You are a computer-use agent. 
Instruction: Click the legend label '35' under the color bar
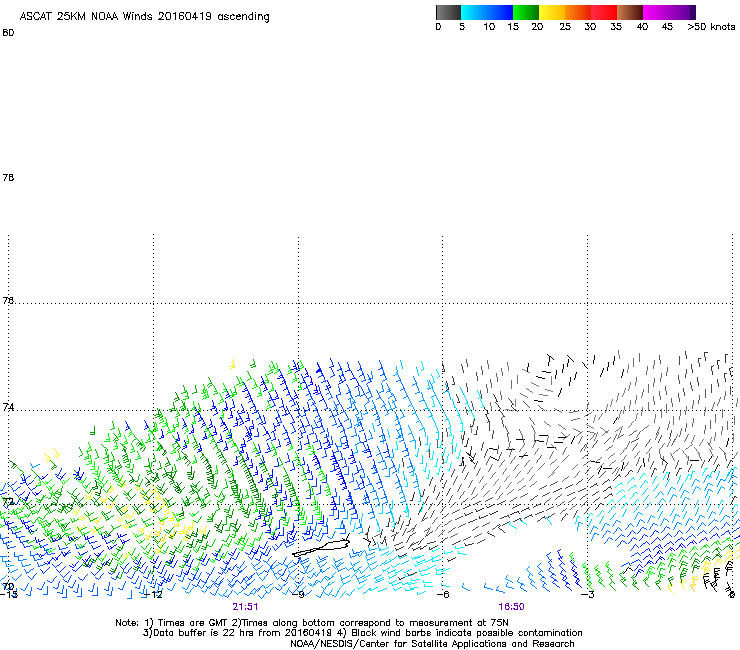(x=616, y=27)
